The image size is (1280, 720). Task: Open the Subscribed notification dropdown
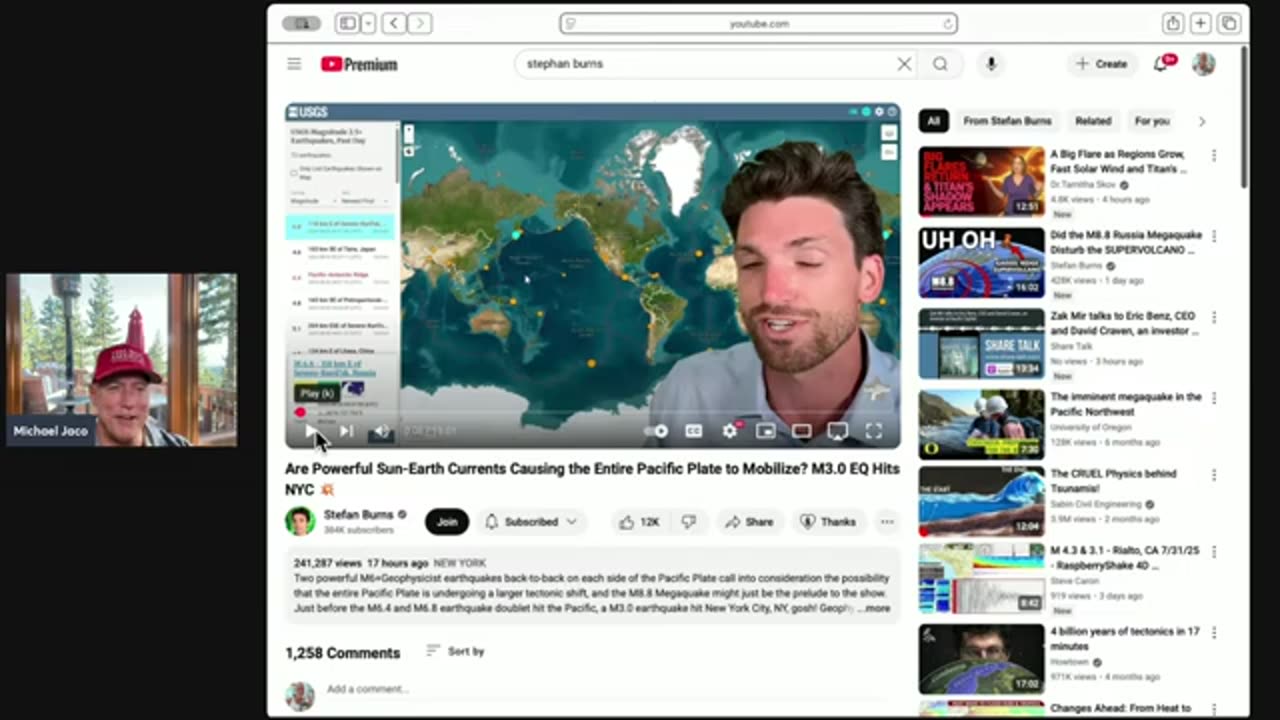(x=532, y=522)
